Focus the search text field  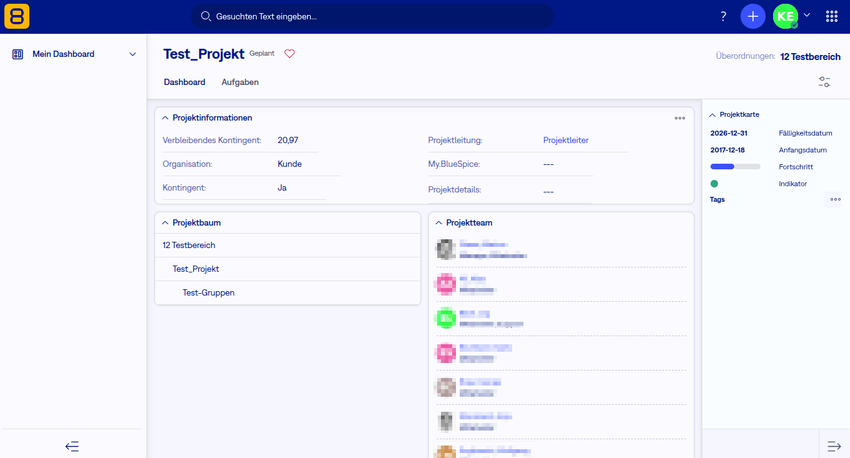[x=372, y=16]
